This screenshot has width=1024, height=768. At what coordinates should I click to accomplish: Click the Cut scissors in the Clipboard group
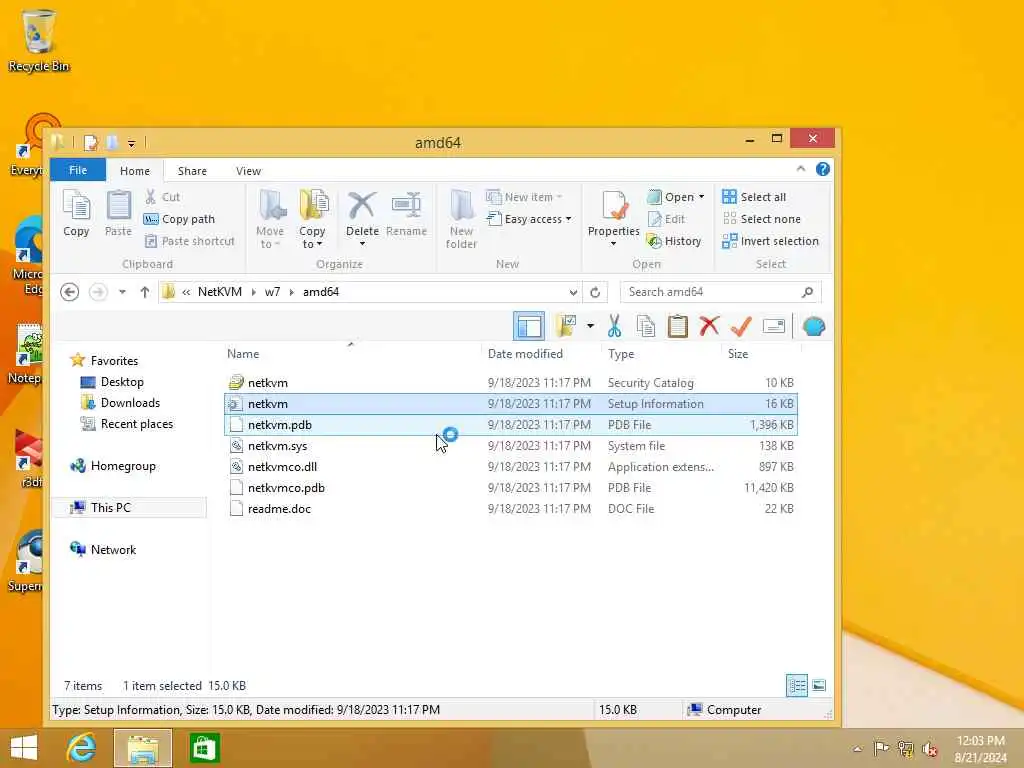click(x=151, y=197)
